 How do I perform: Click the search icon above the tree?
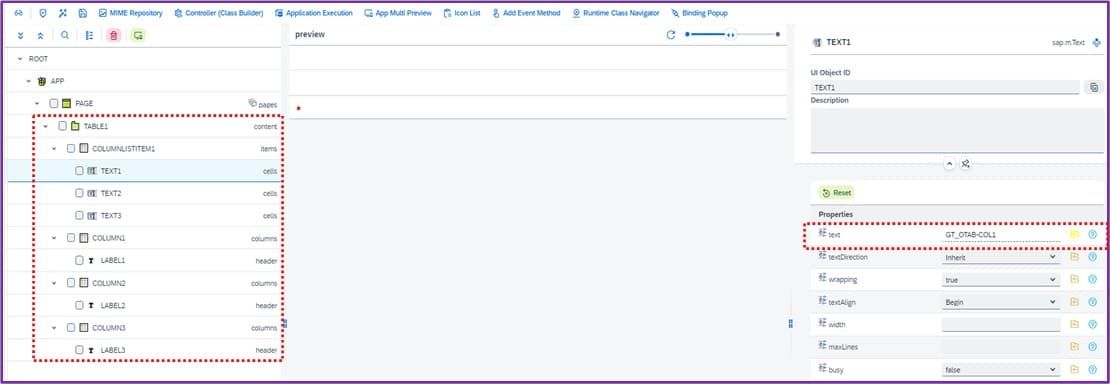click(65, 35)
